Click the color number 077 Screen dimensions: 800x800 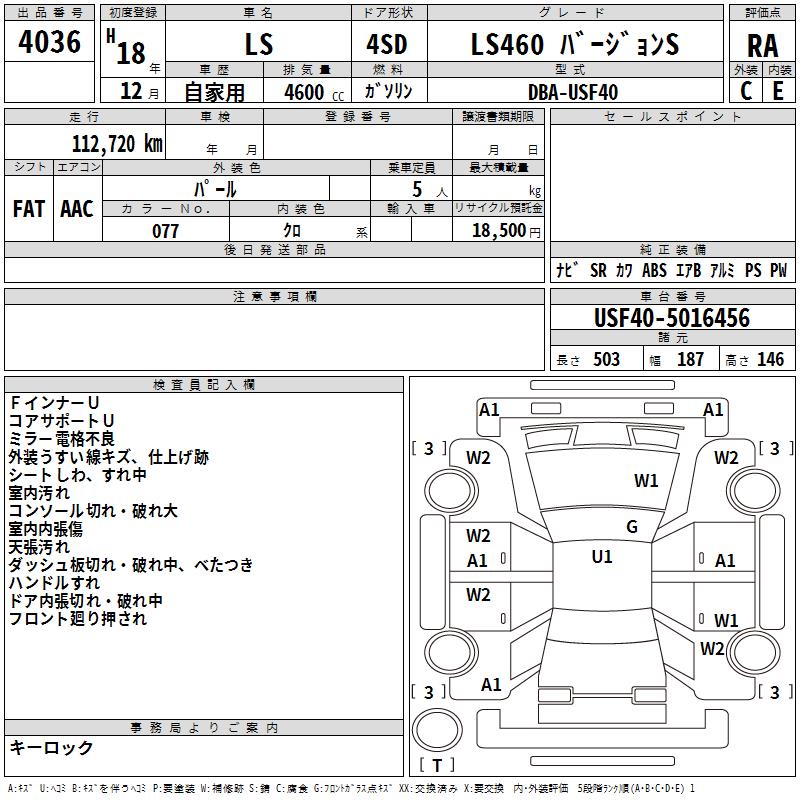(165, 231)
